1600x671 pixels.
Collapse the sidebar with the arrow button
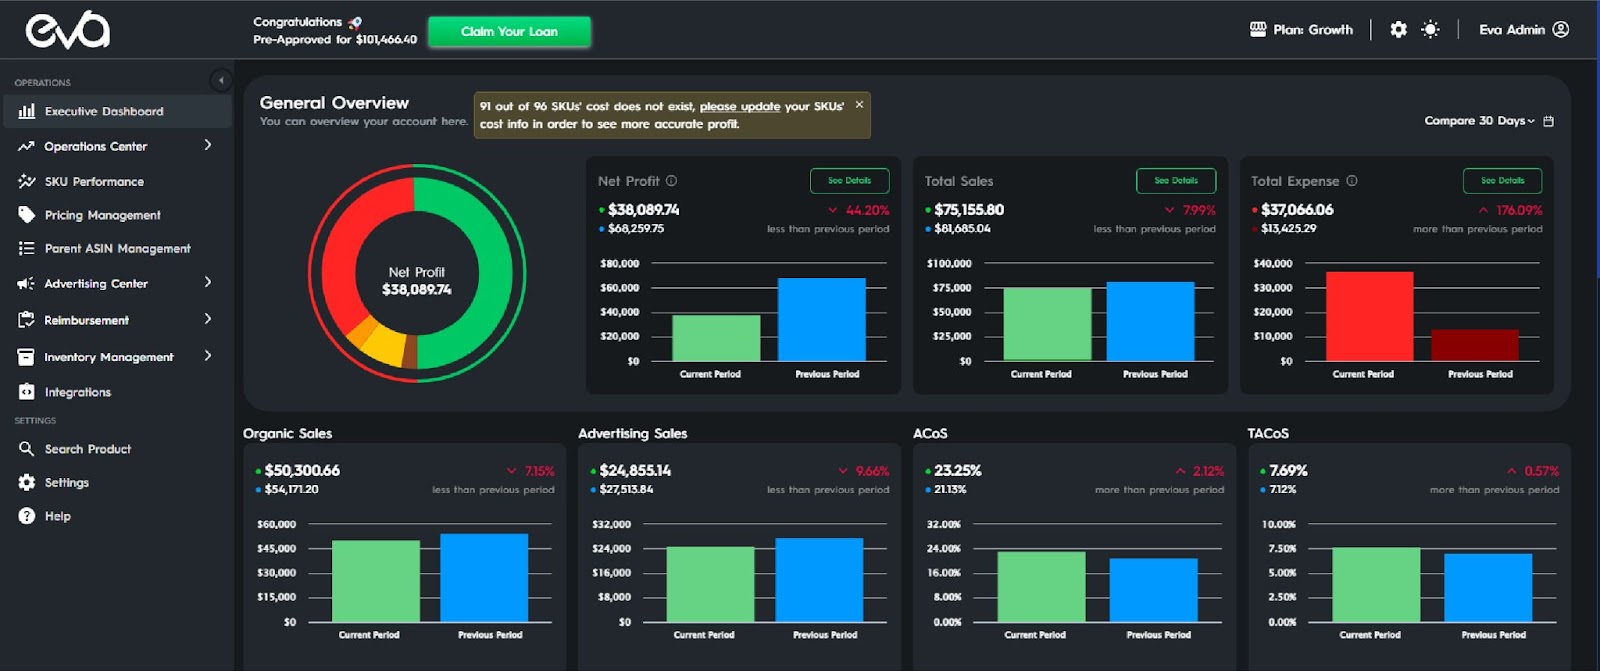[x=221, y=80]
